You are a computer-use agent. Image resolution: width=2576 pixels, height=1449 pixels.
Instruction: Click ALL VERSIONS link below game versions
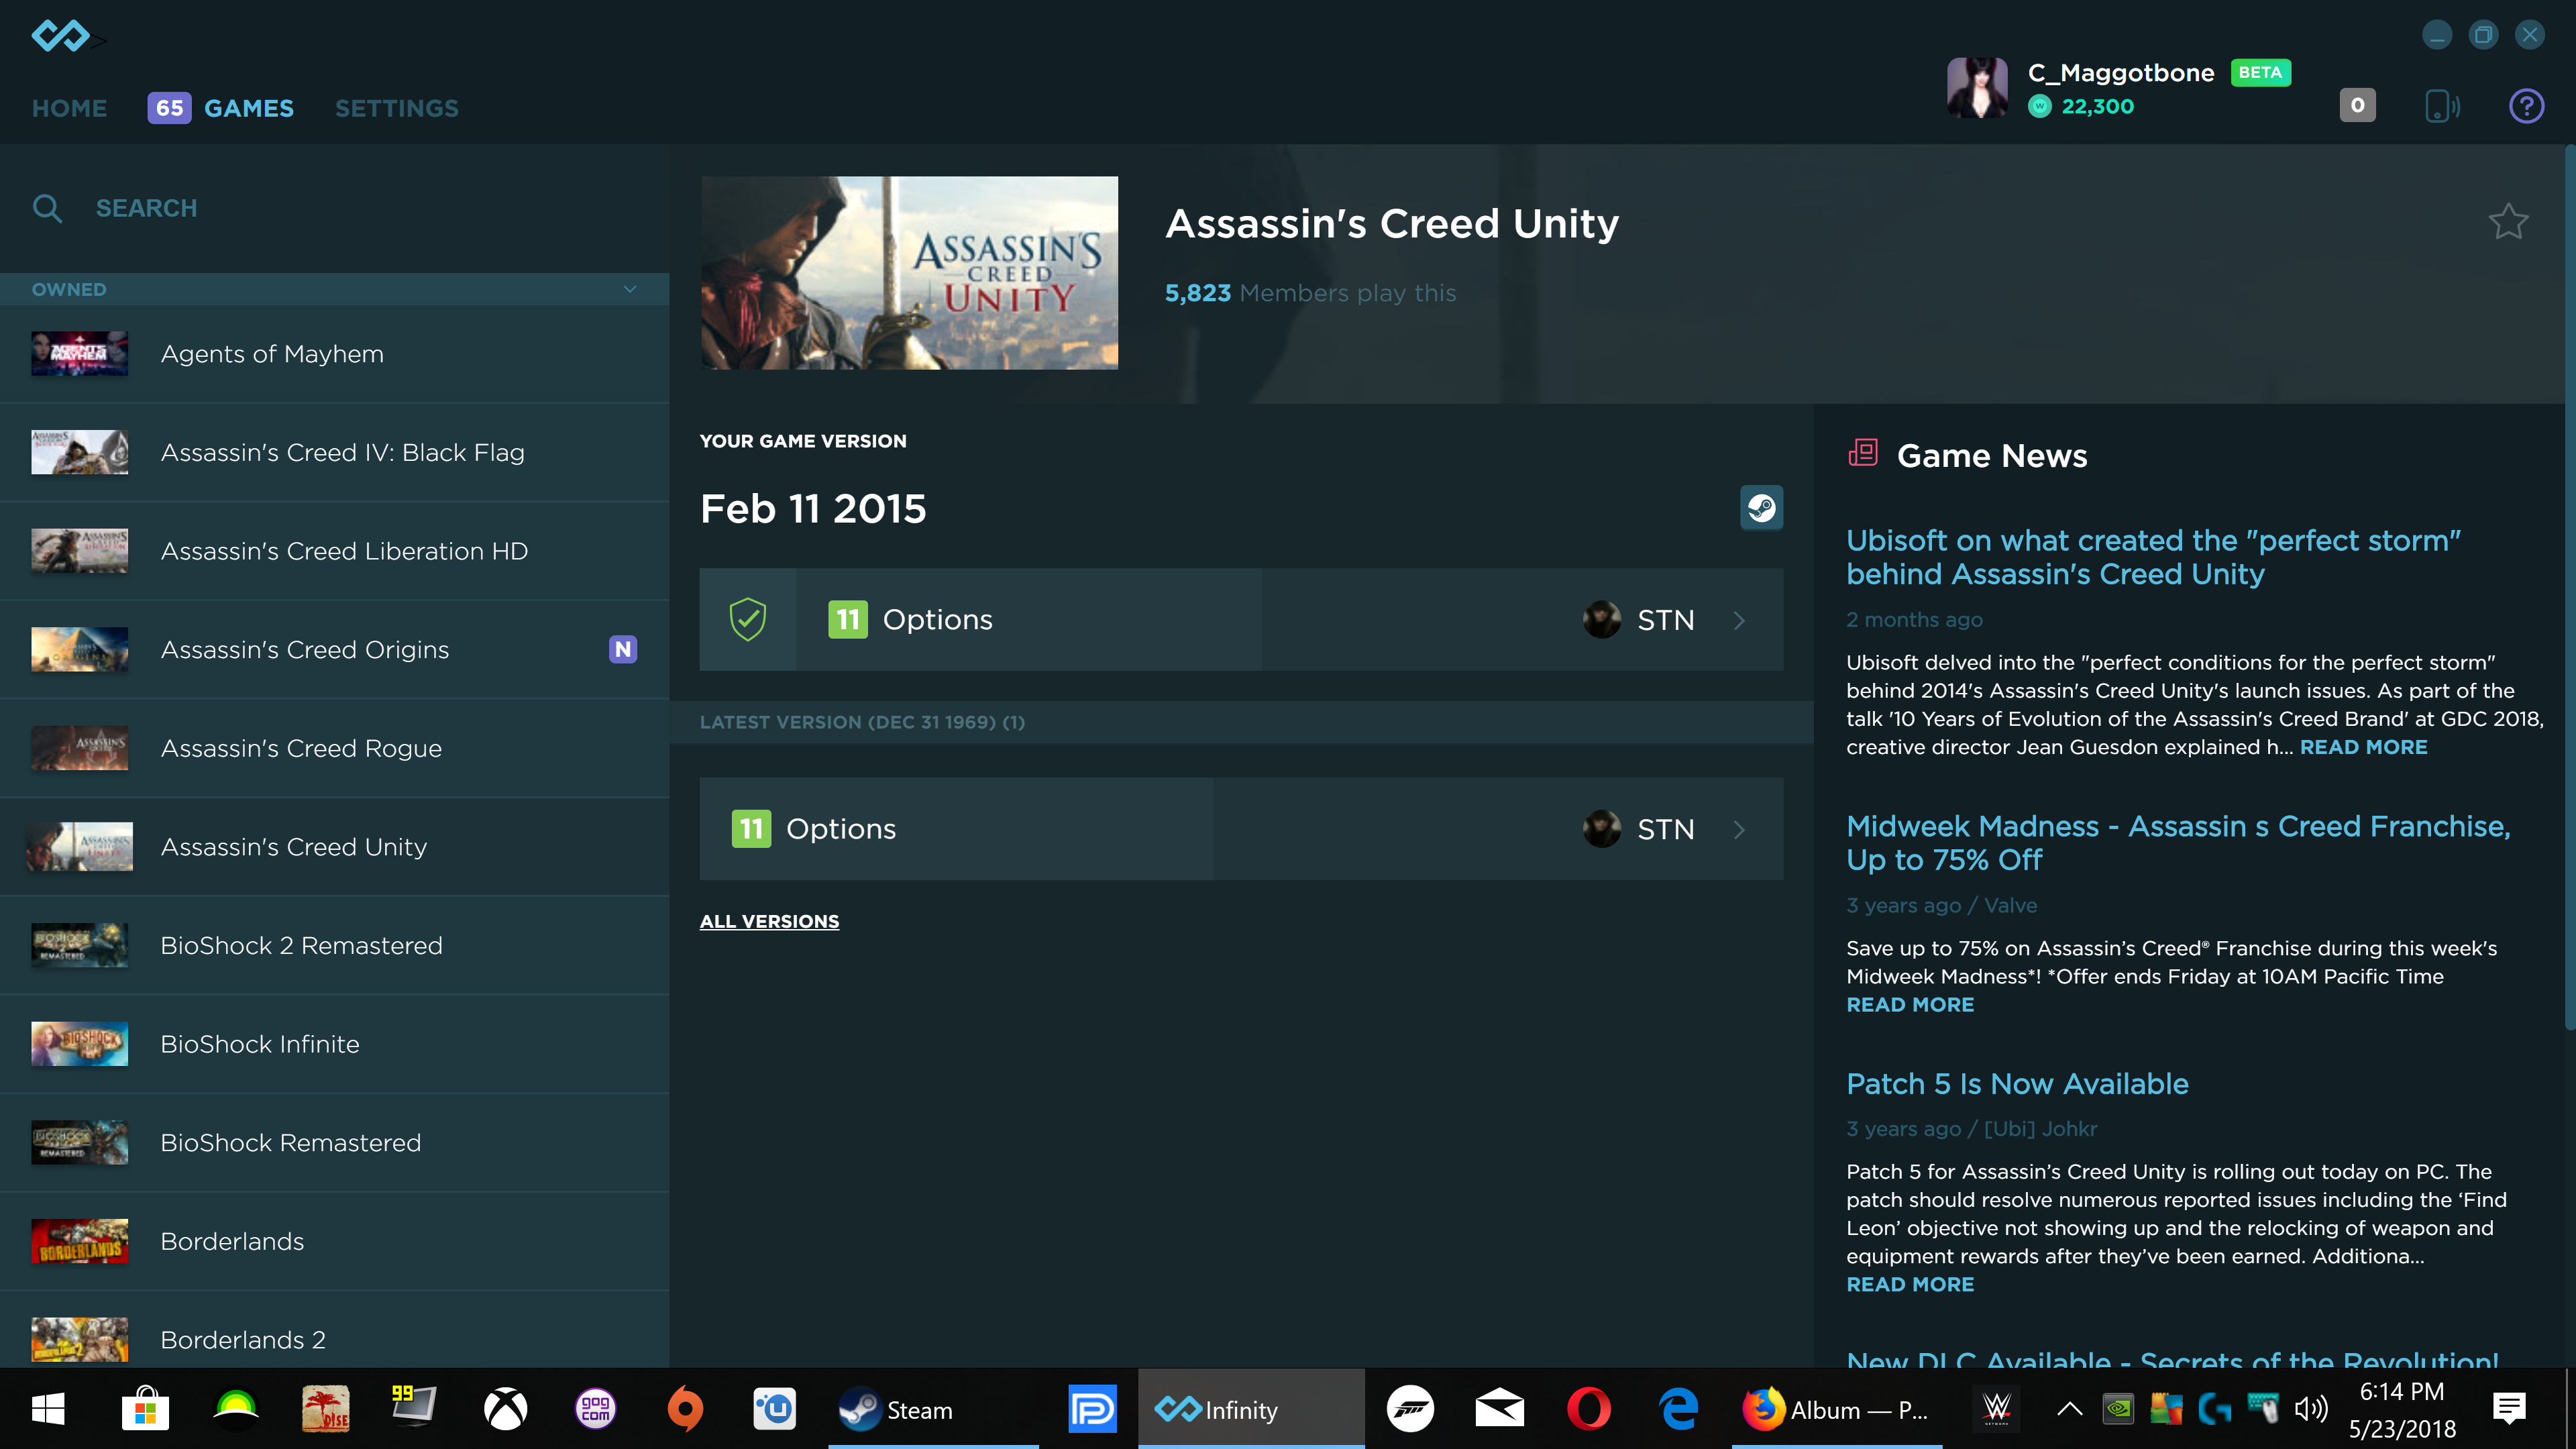(x=769, y=920)
